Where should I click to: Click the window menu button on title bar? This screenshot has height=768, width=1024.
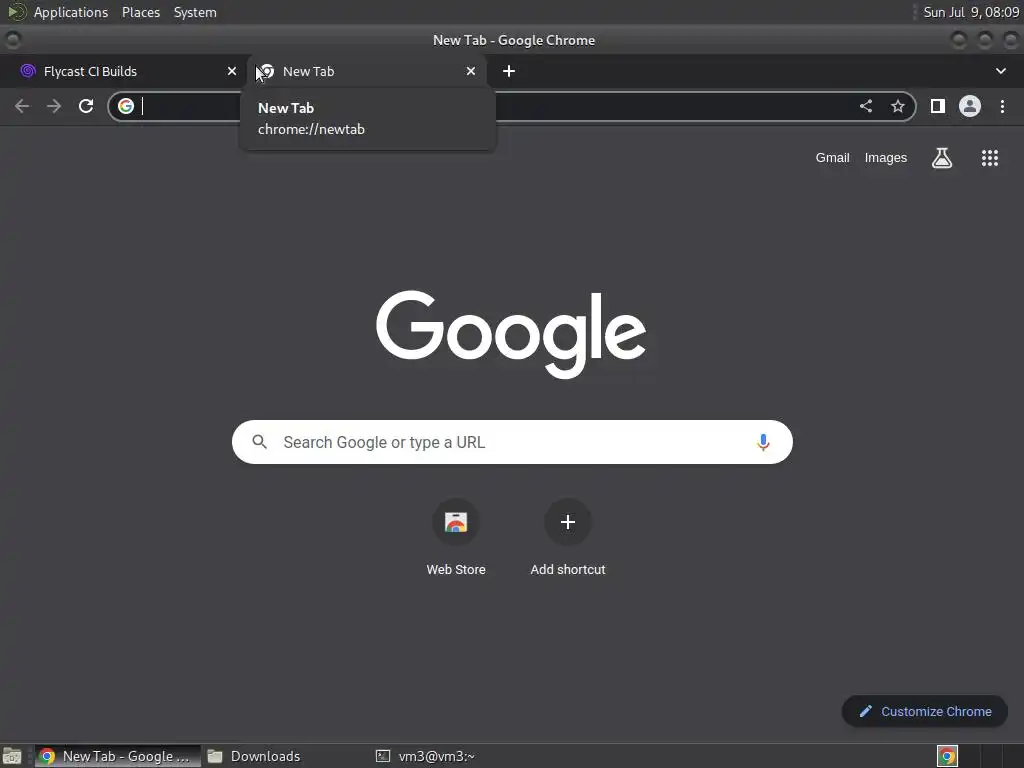[x=12, y=40]
